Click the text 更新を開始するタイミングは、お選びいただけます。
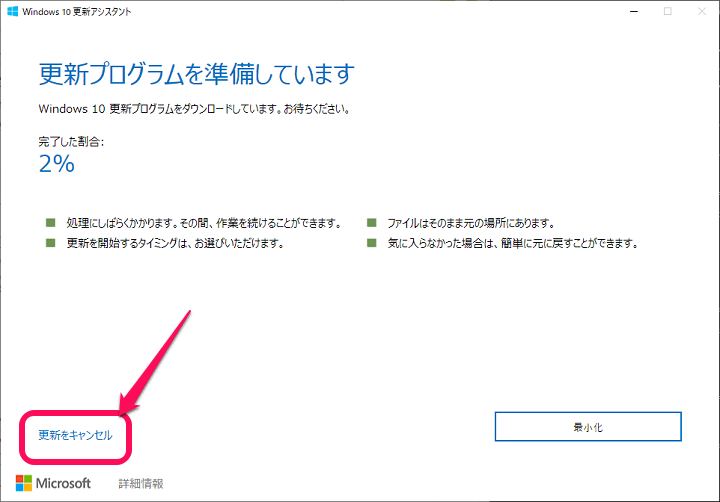Viewport: 720px width, 502px height. pos(175,243)
